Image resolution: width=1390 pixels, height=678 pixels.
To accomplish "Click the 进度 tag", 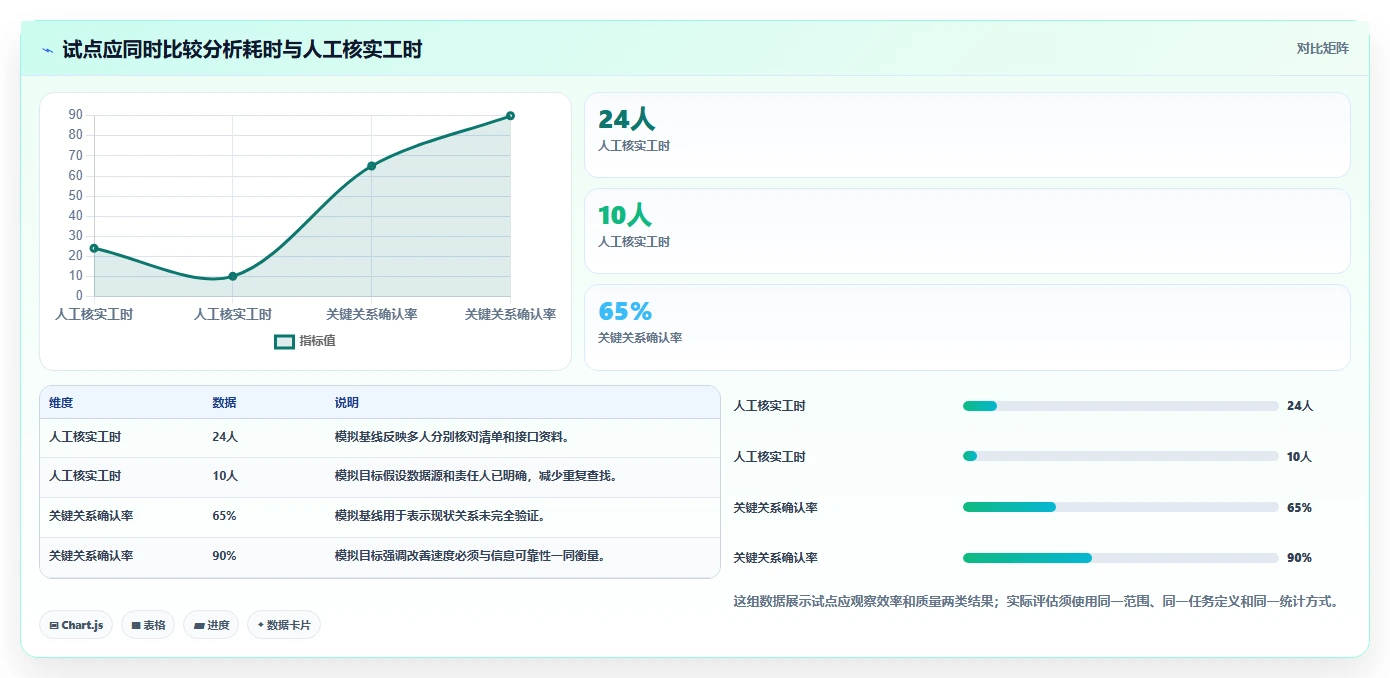I will pyautogui.click(x=211, y=625).
